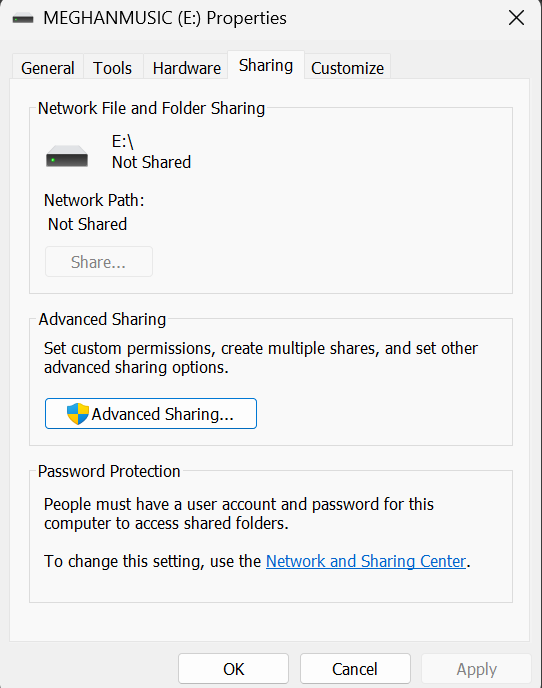
Task: Click the E:\ drive icon under Network Sharing
Action: click(x=67, y=156)
